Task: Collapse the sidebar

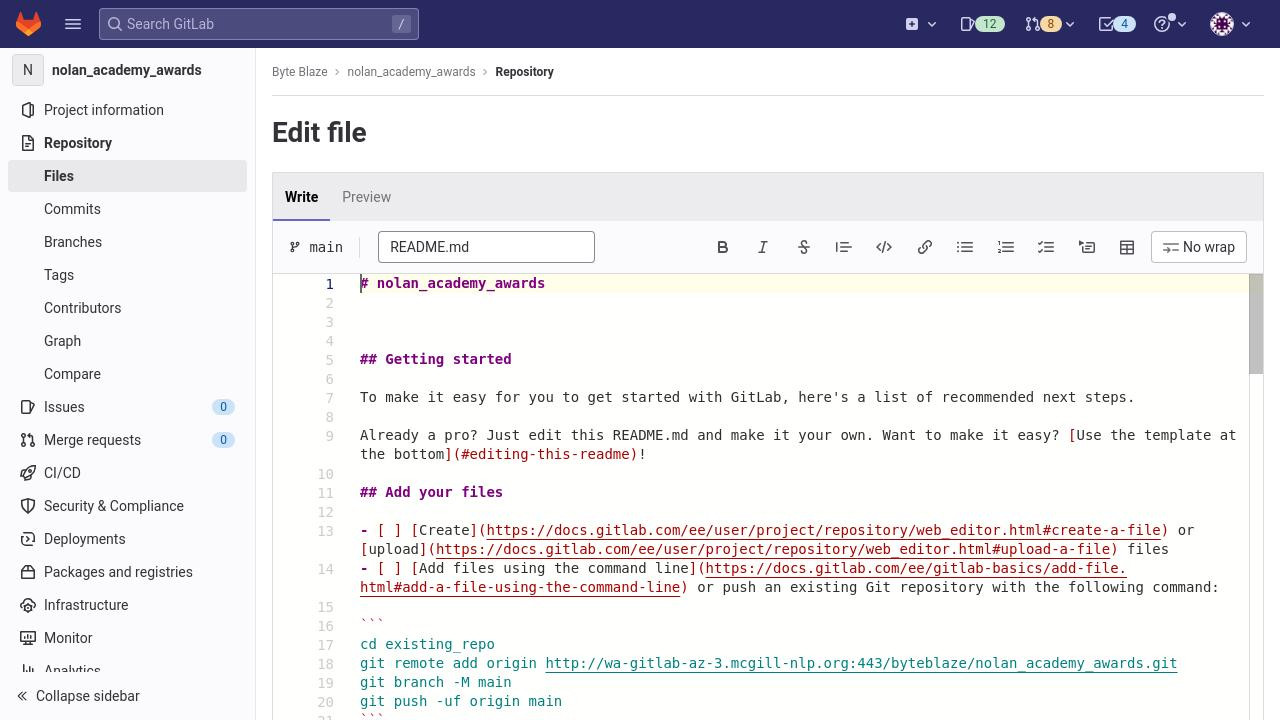Action: (127, 696)
